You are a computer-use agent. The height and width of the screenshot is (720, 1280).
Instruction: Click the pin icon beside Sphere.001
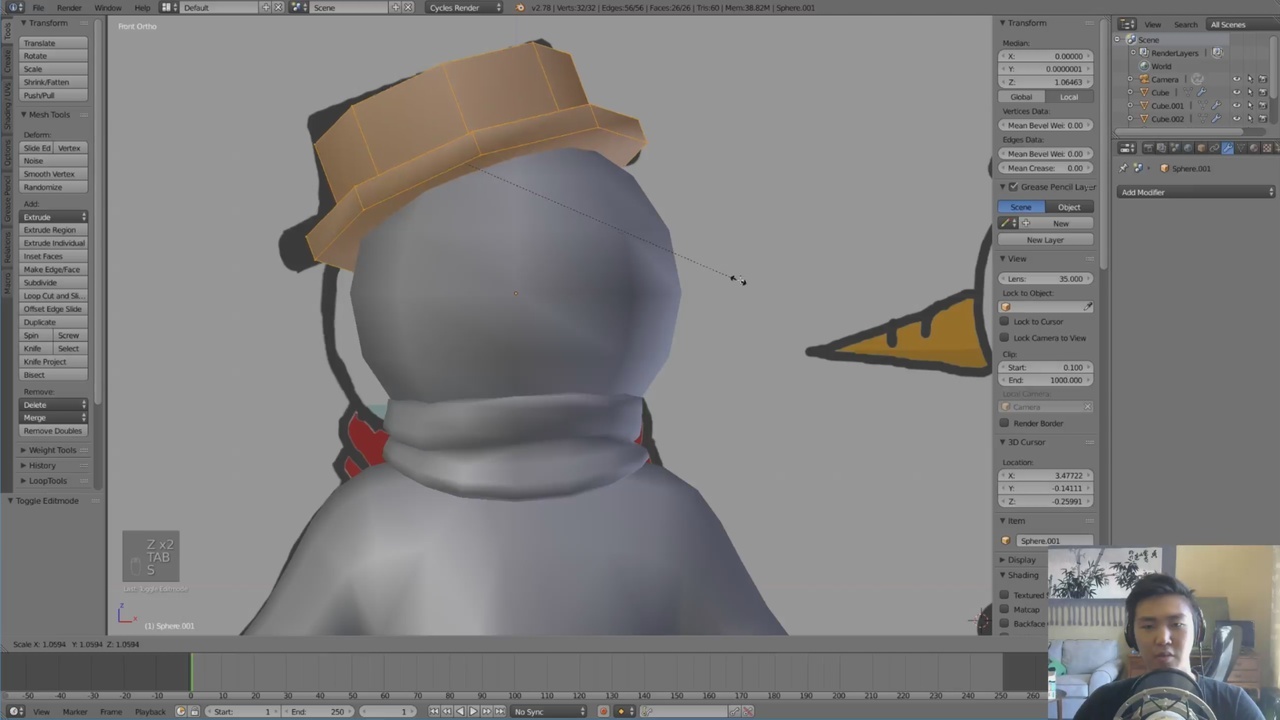(1124, 168)
